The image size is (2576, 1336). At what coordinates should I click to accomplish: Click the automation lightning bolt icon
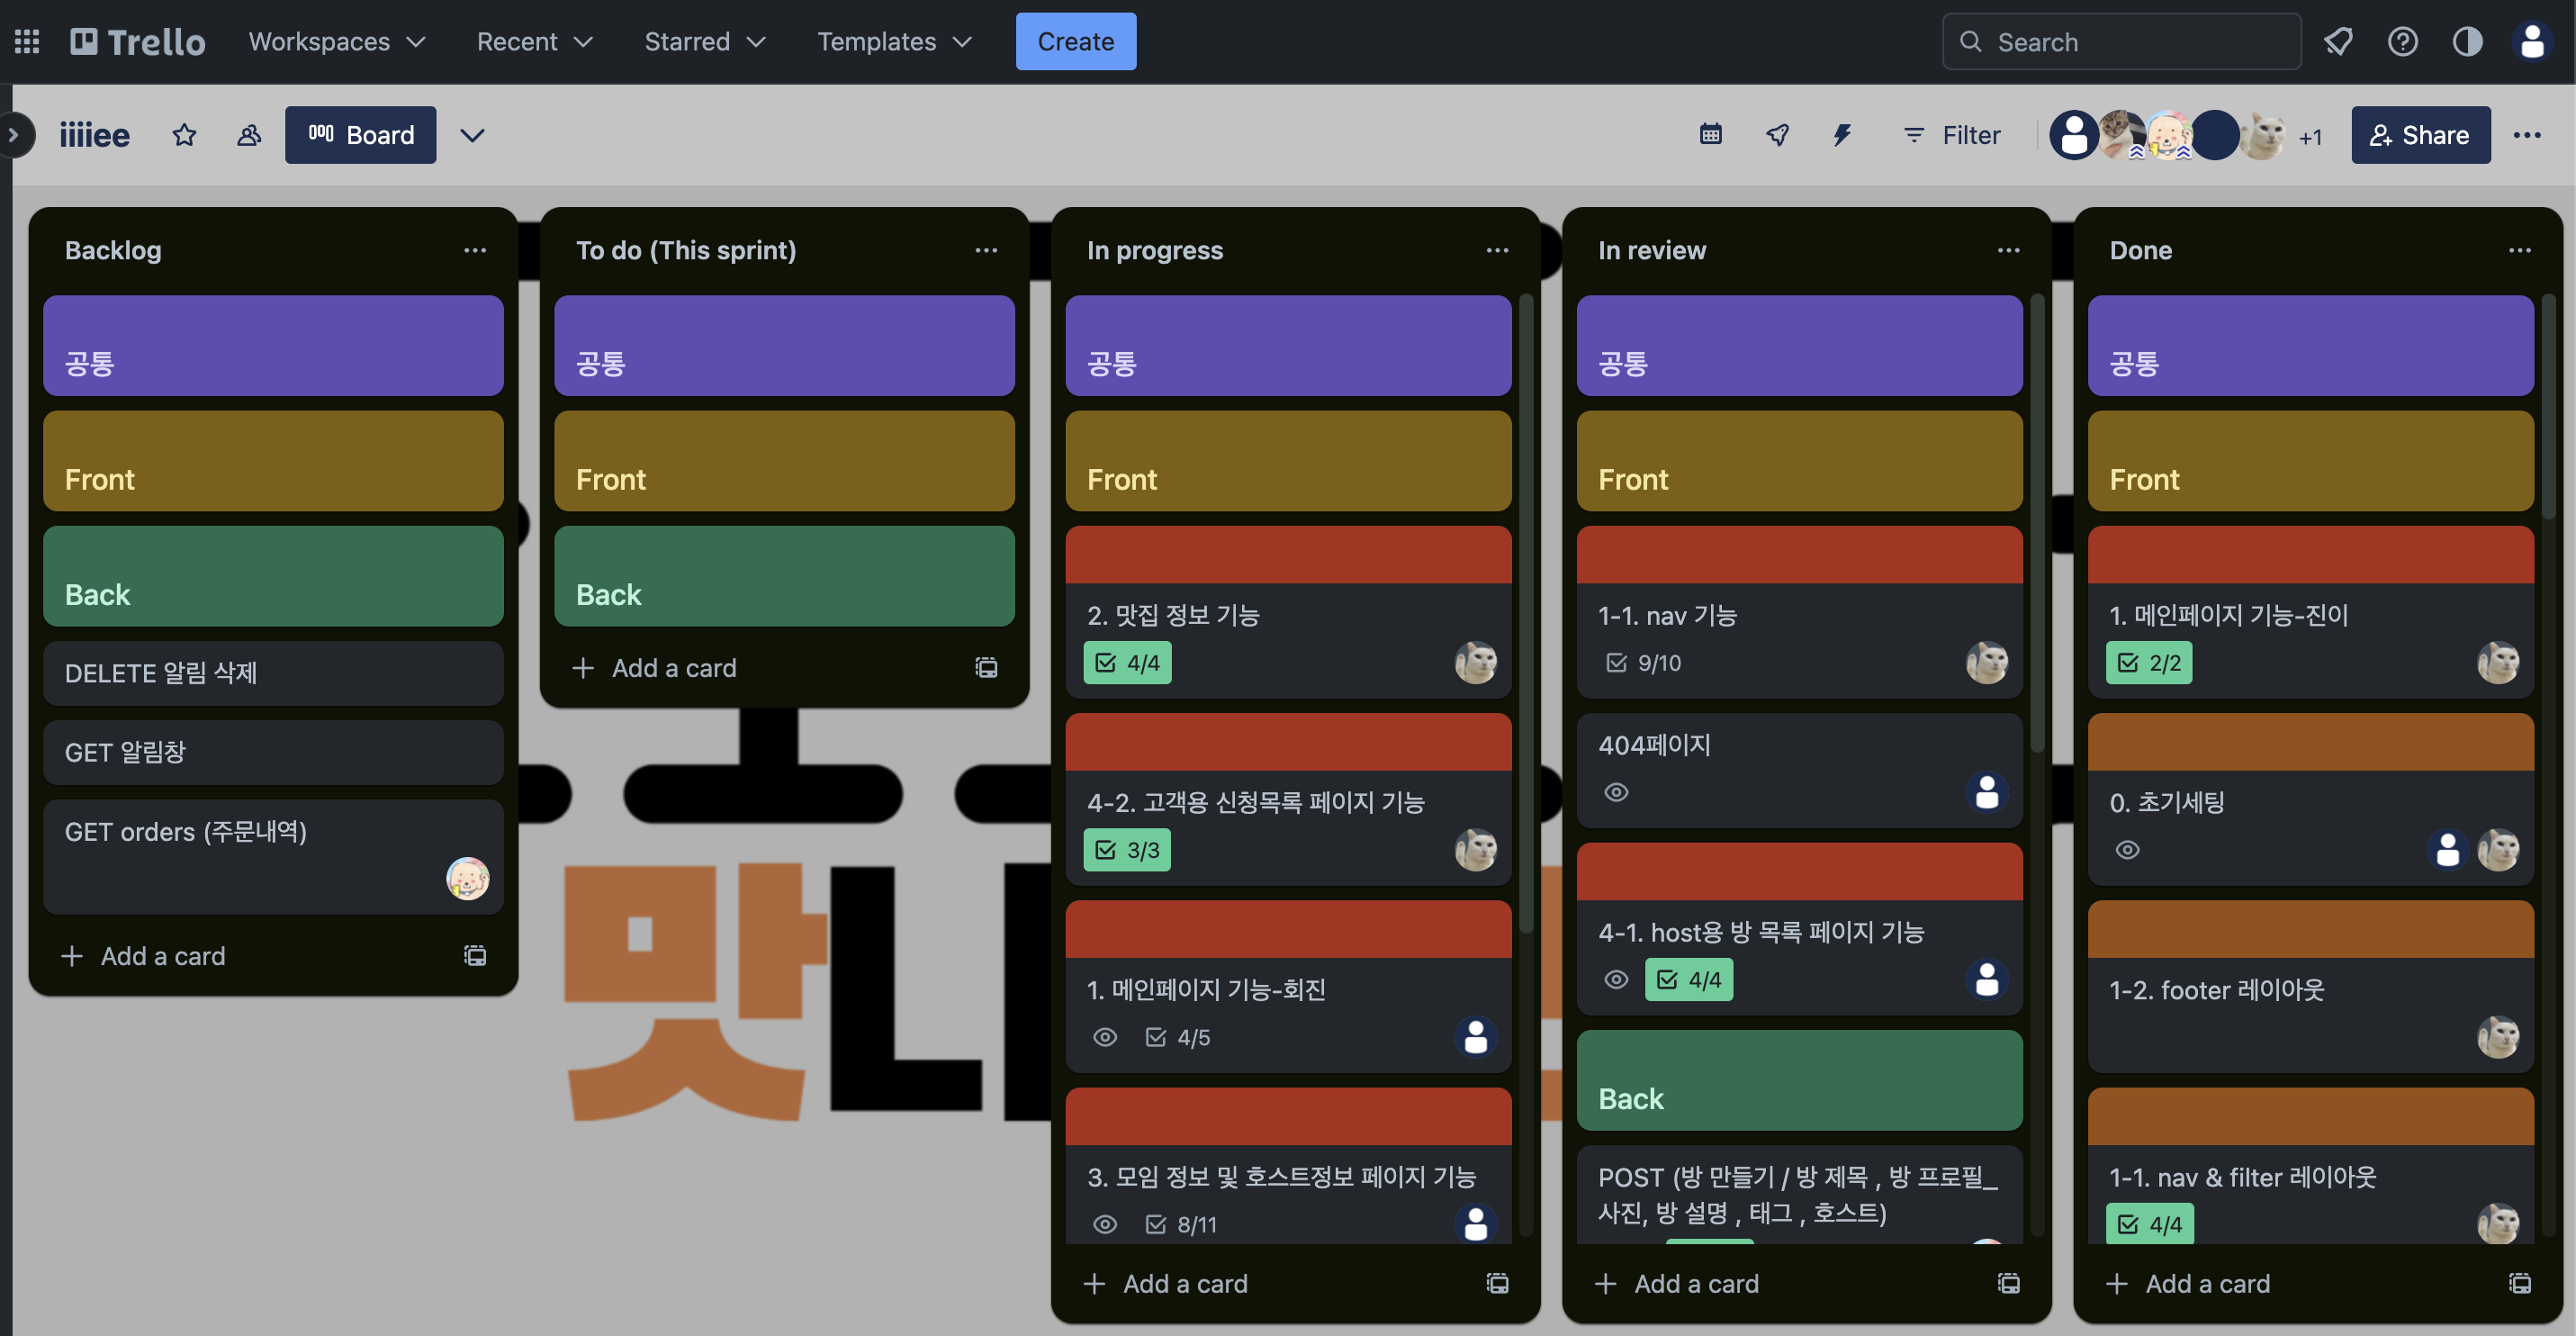(1842, 135)
